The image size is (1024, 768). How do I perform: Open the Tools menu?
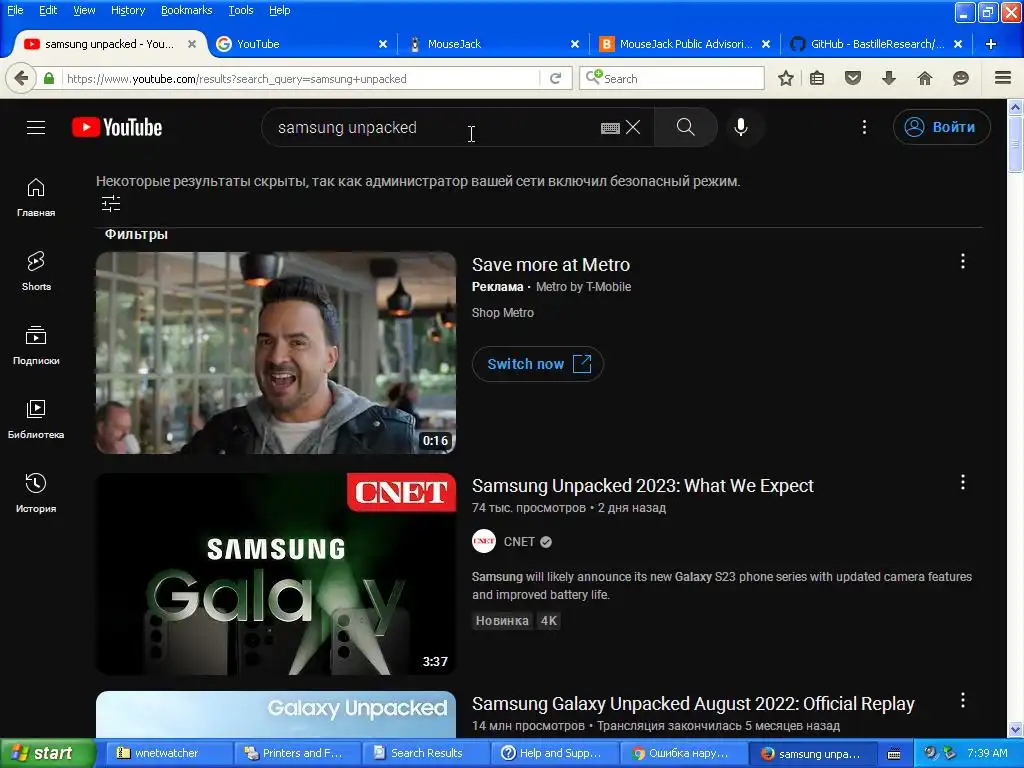pyautogui.click(x=240, y=10)
